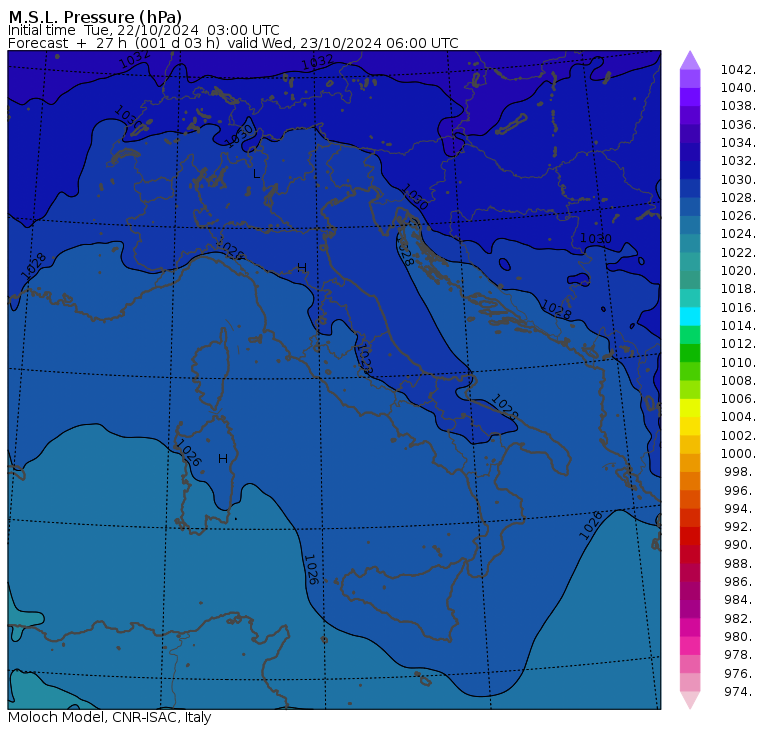The width and height of the screenshot is (760, 731).
Task: Click the 'Forecast + 27 h' validity line
Action: [x=233, y=43]
